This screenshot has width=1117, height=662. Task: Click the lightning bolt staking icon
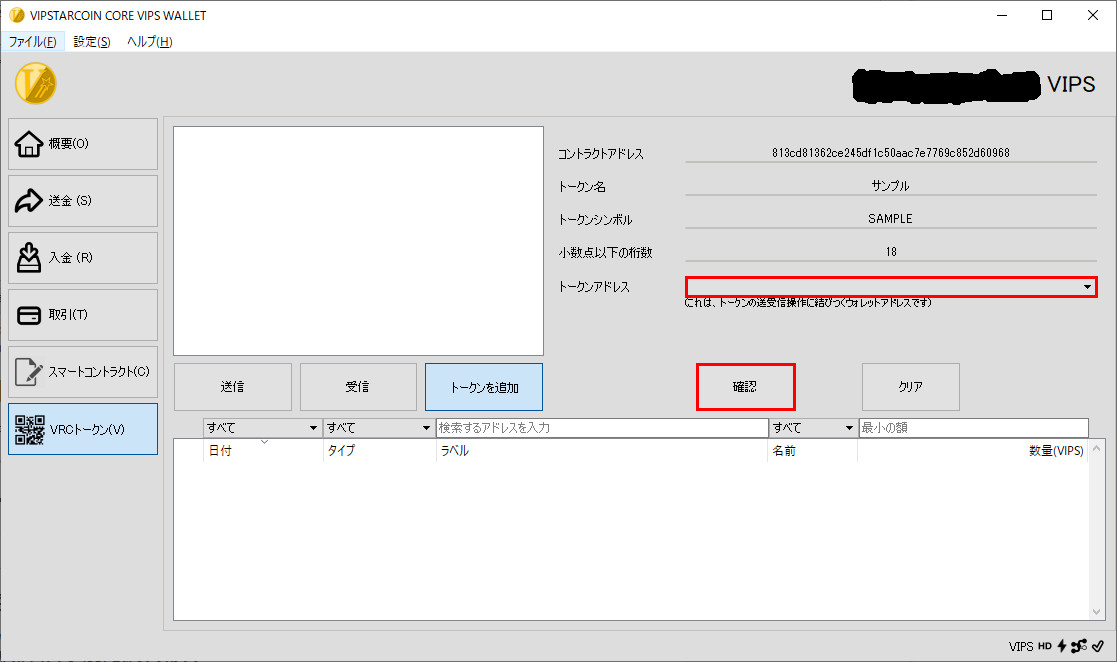click(x=1061, y=646)
